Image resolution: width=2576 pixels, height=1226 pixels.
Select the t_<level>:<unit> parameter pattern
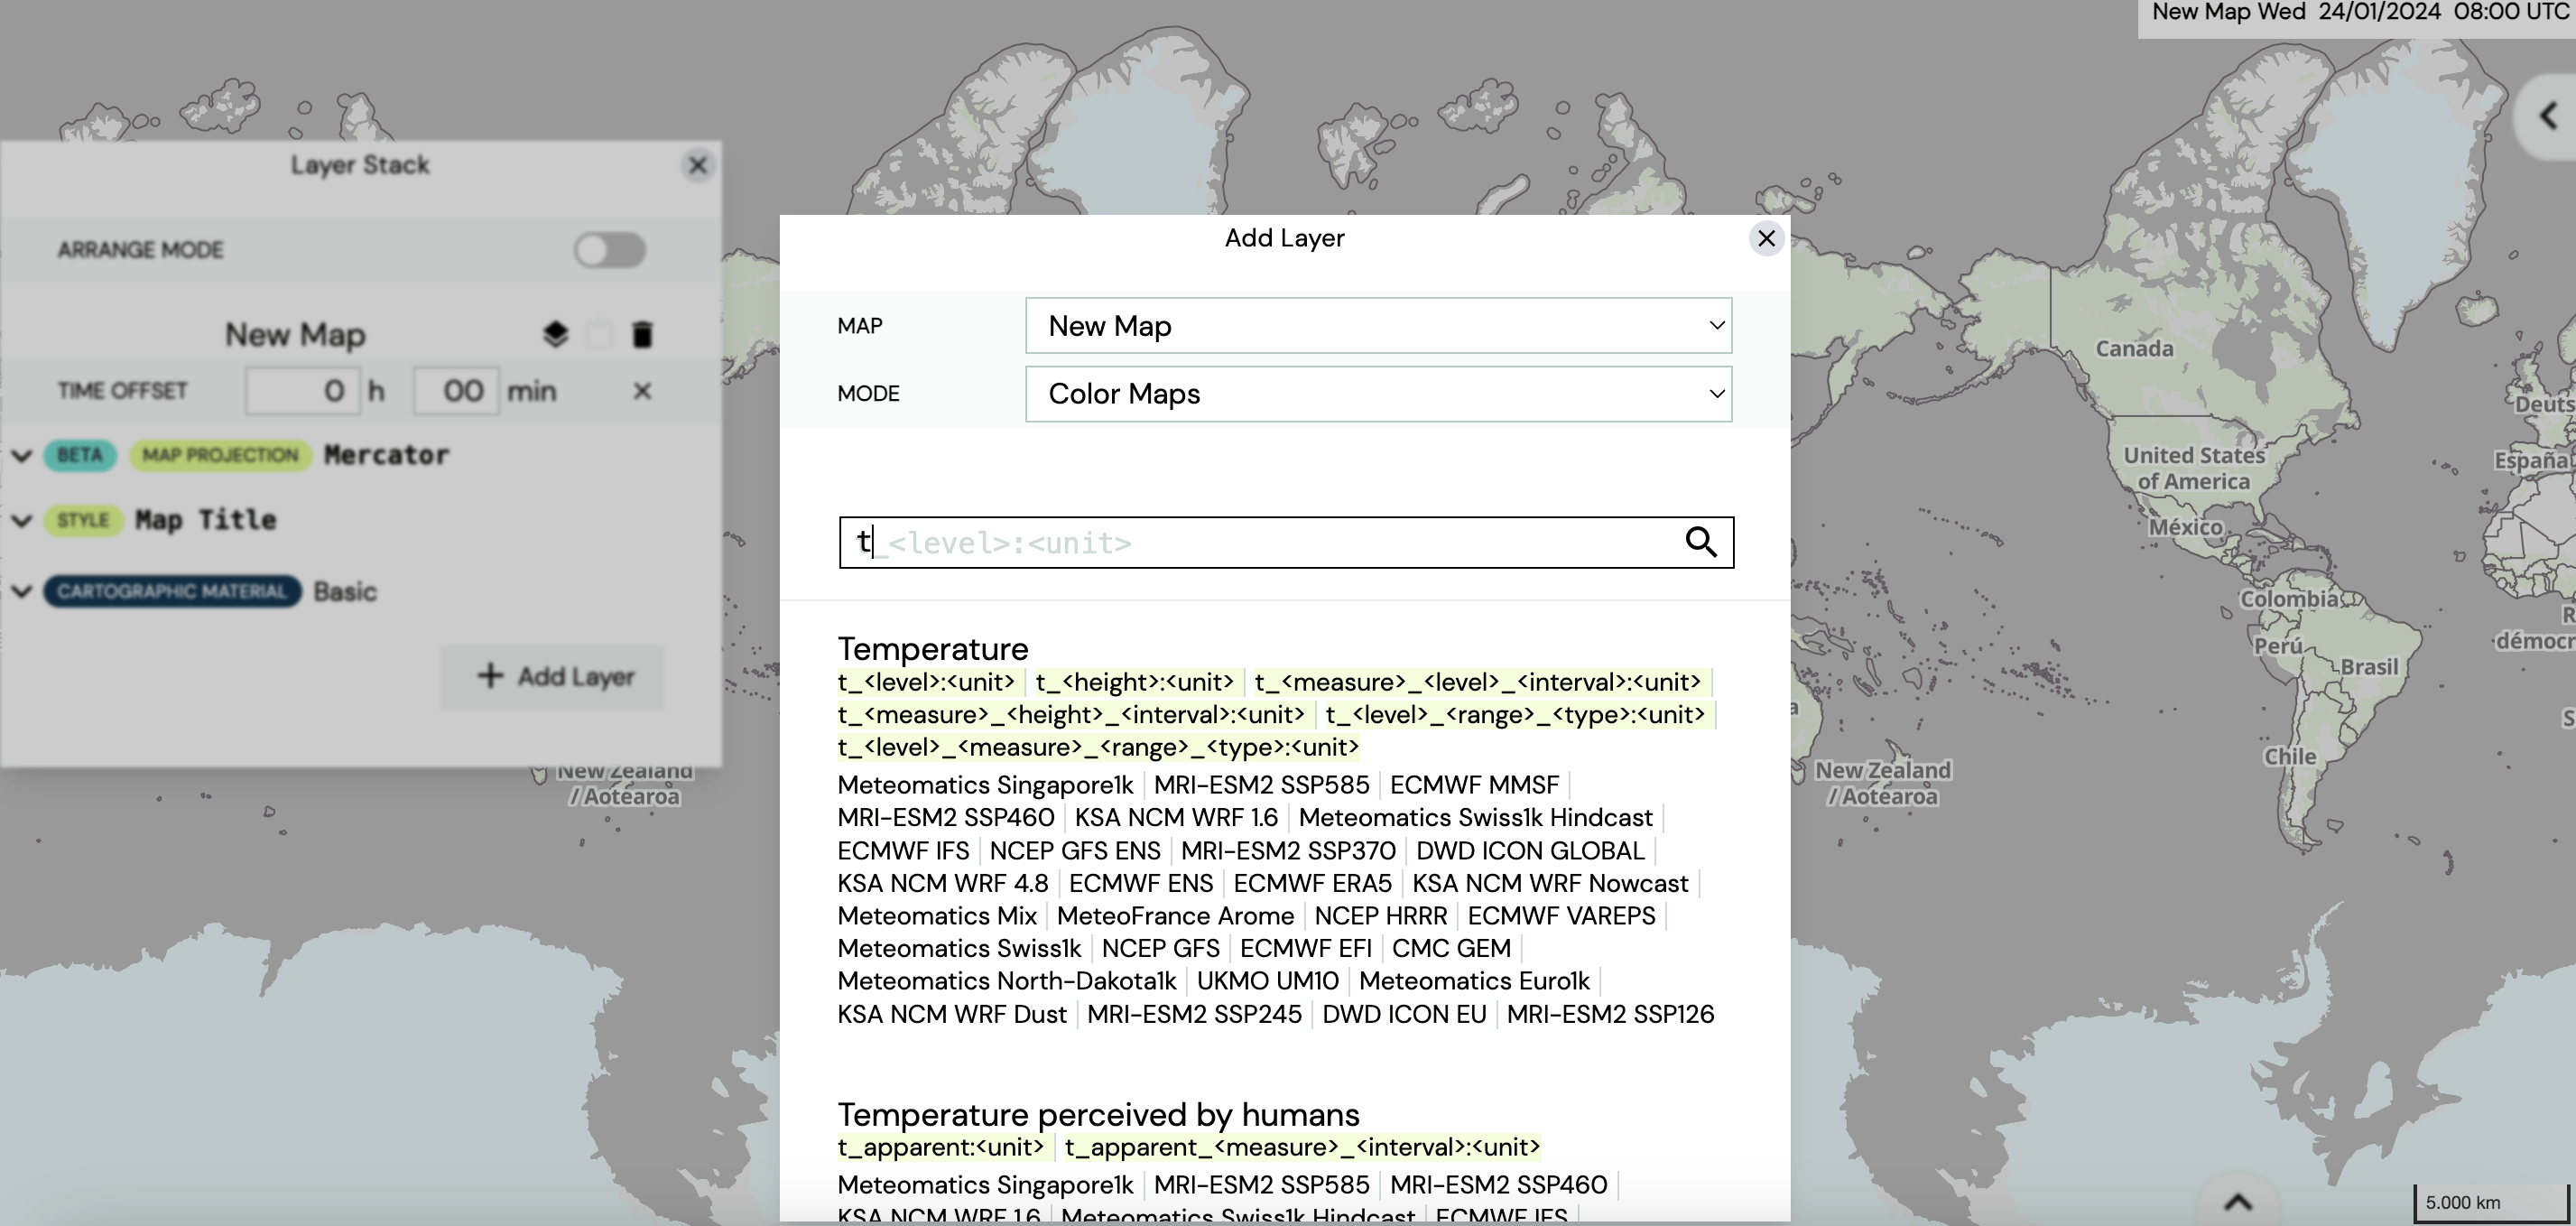(x=926, y=683)
